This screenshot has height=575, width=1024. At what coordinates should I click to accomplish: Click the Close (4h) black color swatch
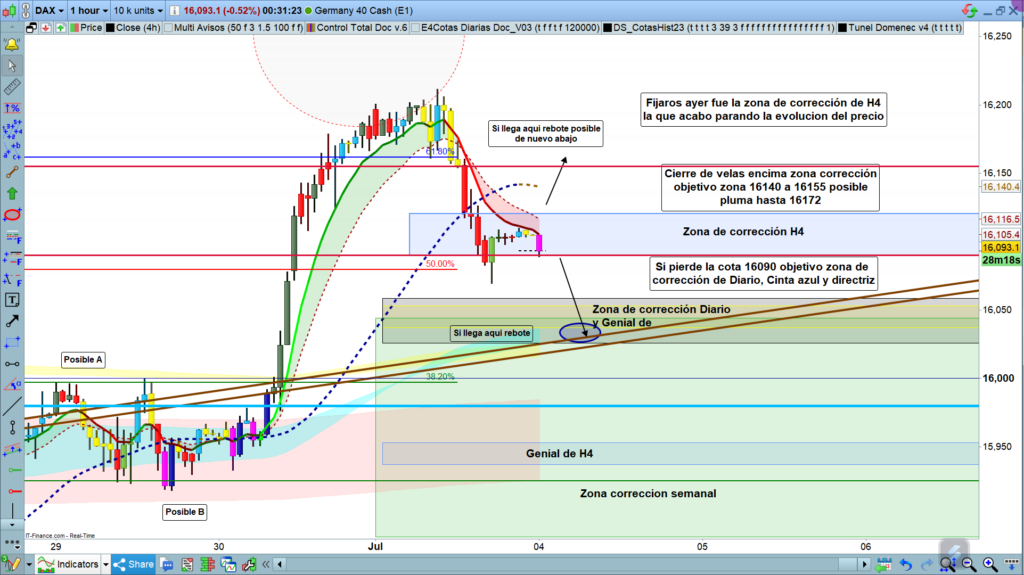(x=109, y=28)
